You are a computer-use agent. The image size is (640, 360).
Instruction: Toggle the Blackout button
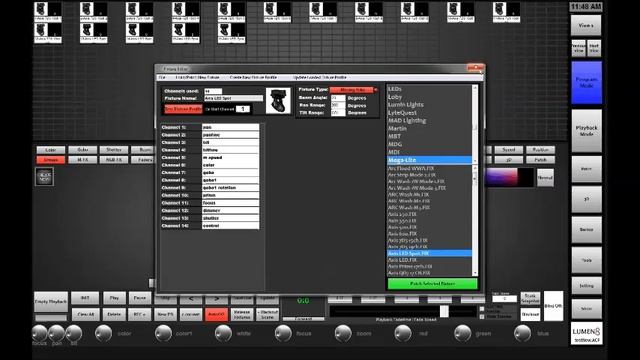[x=530, y=315]
